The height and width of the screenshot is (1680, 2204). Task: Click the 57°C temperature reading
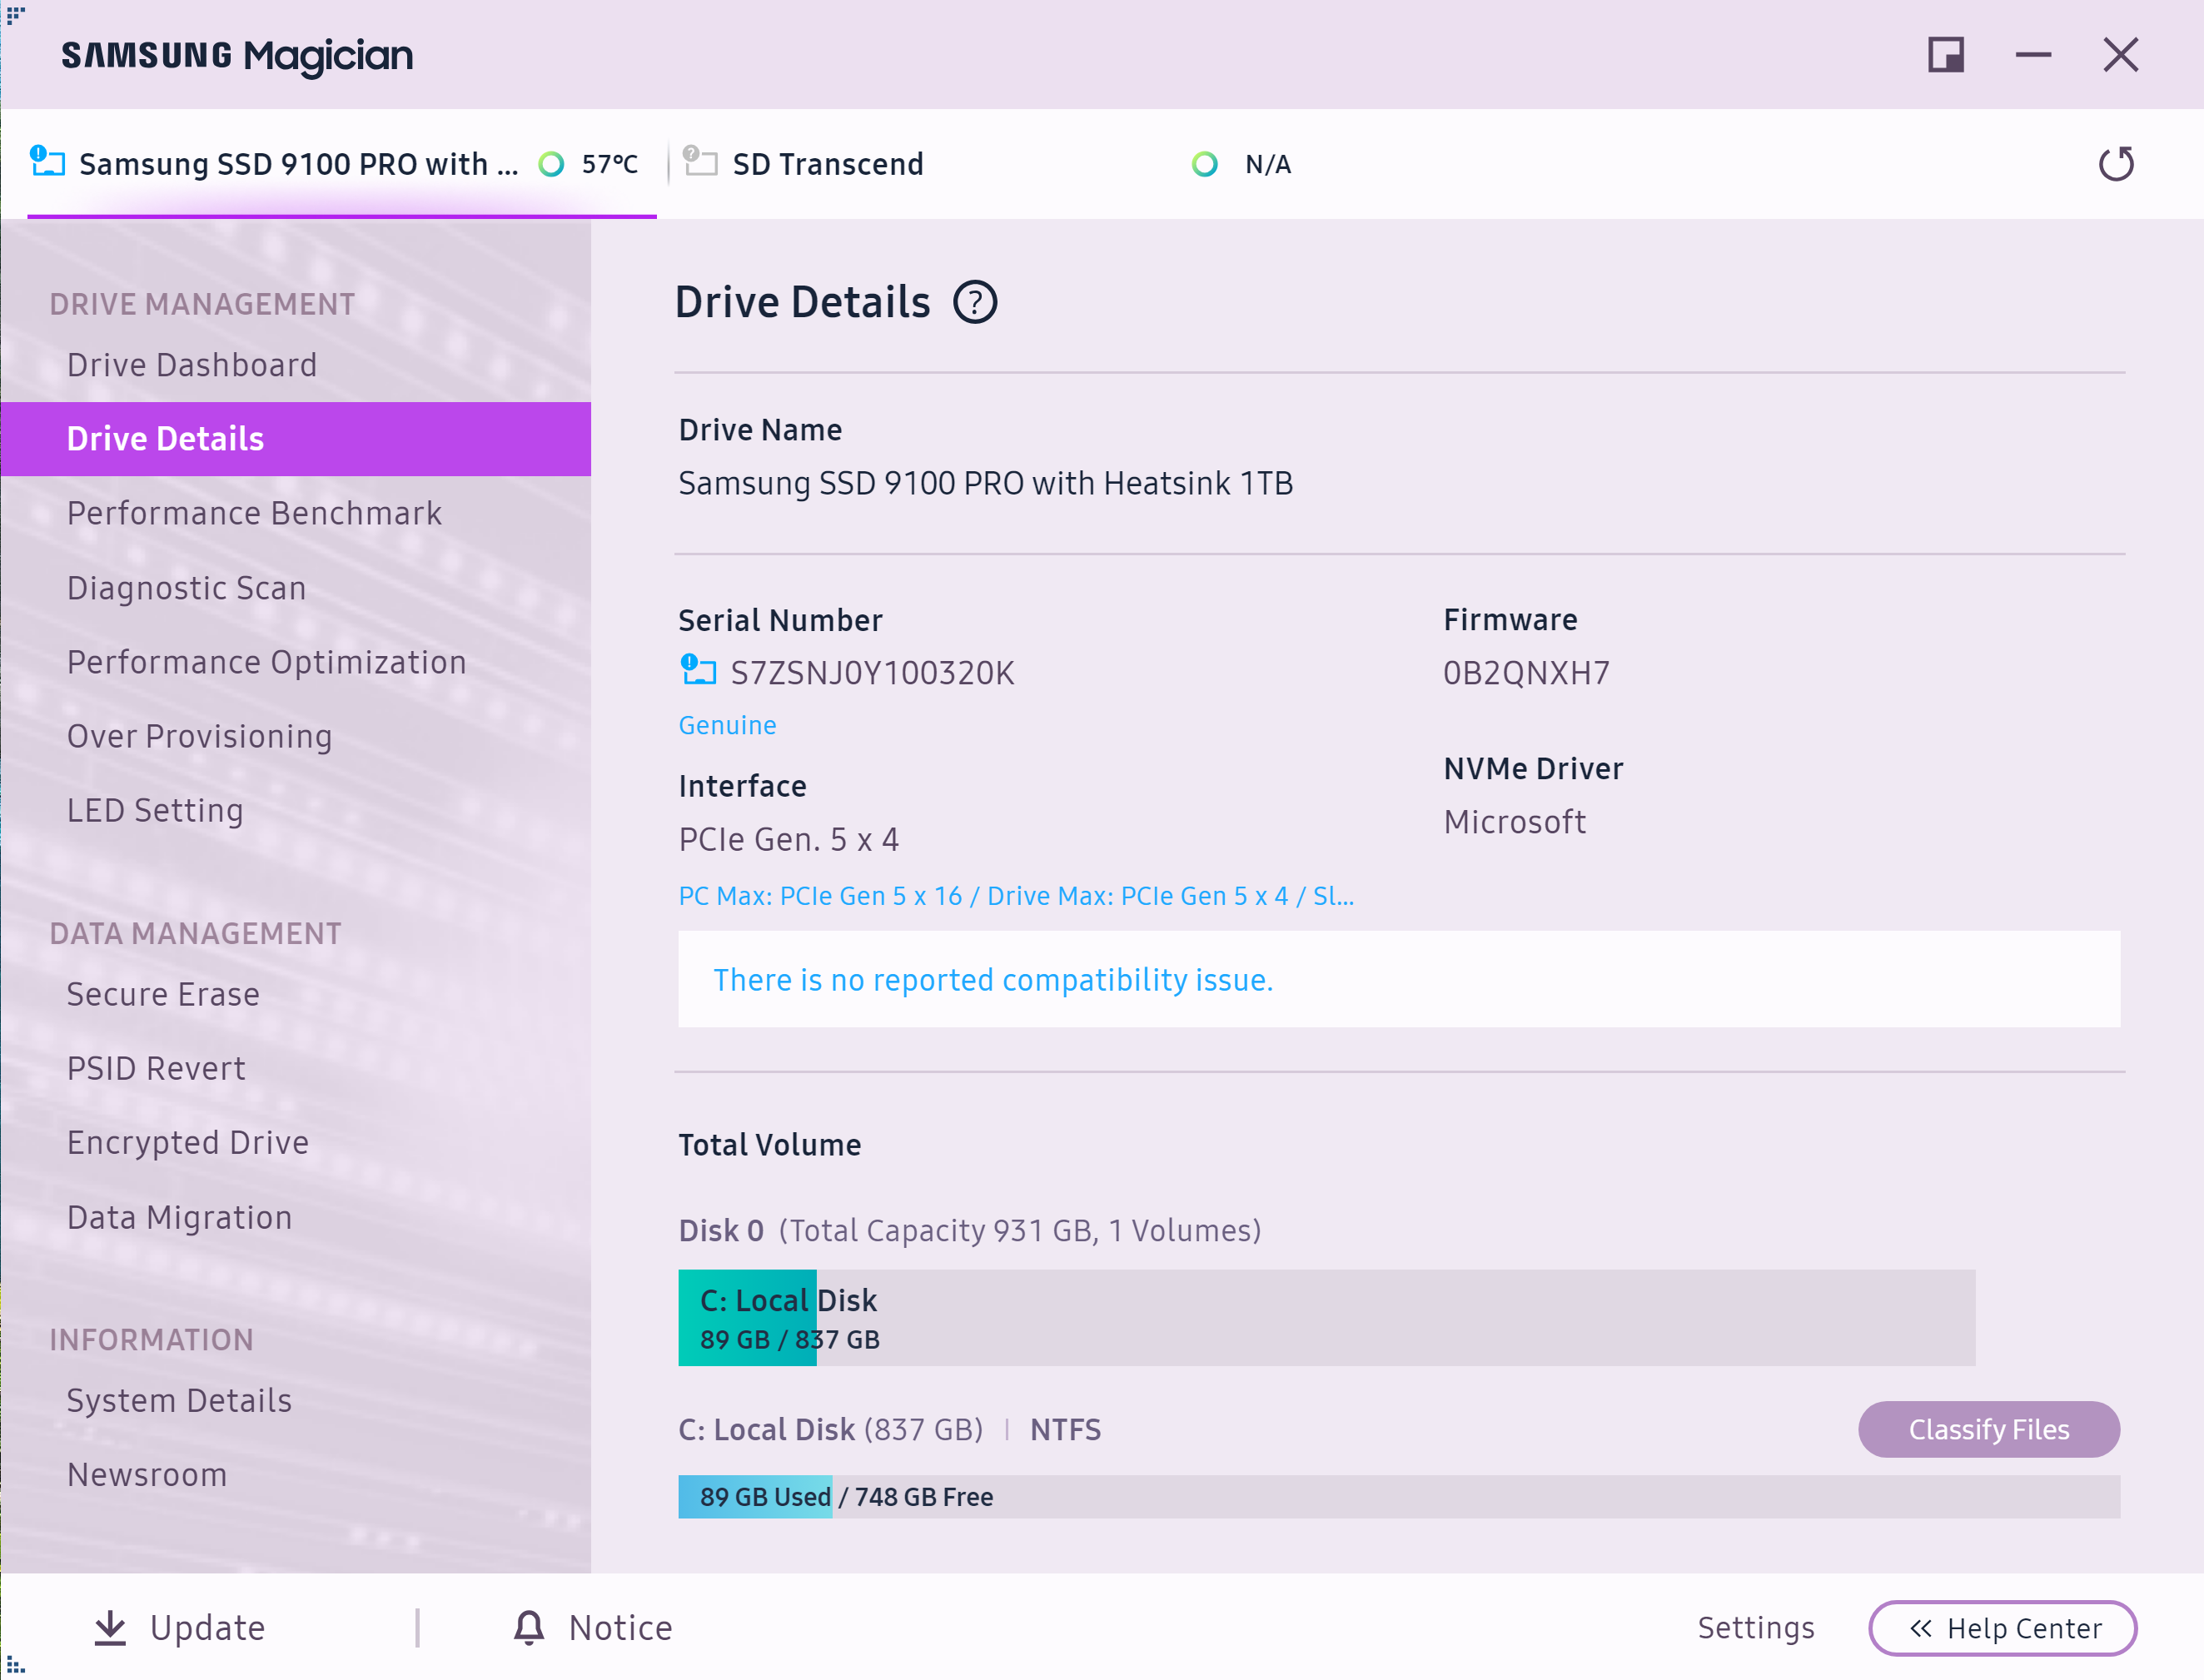609,164
